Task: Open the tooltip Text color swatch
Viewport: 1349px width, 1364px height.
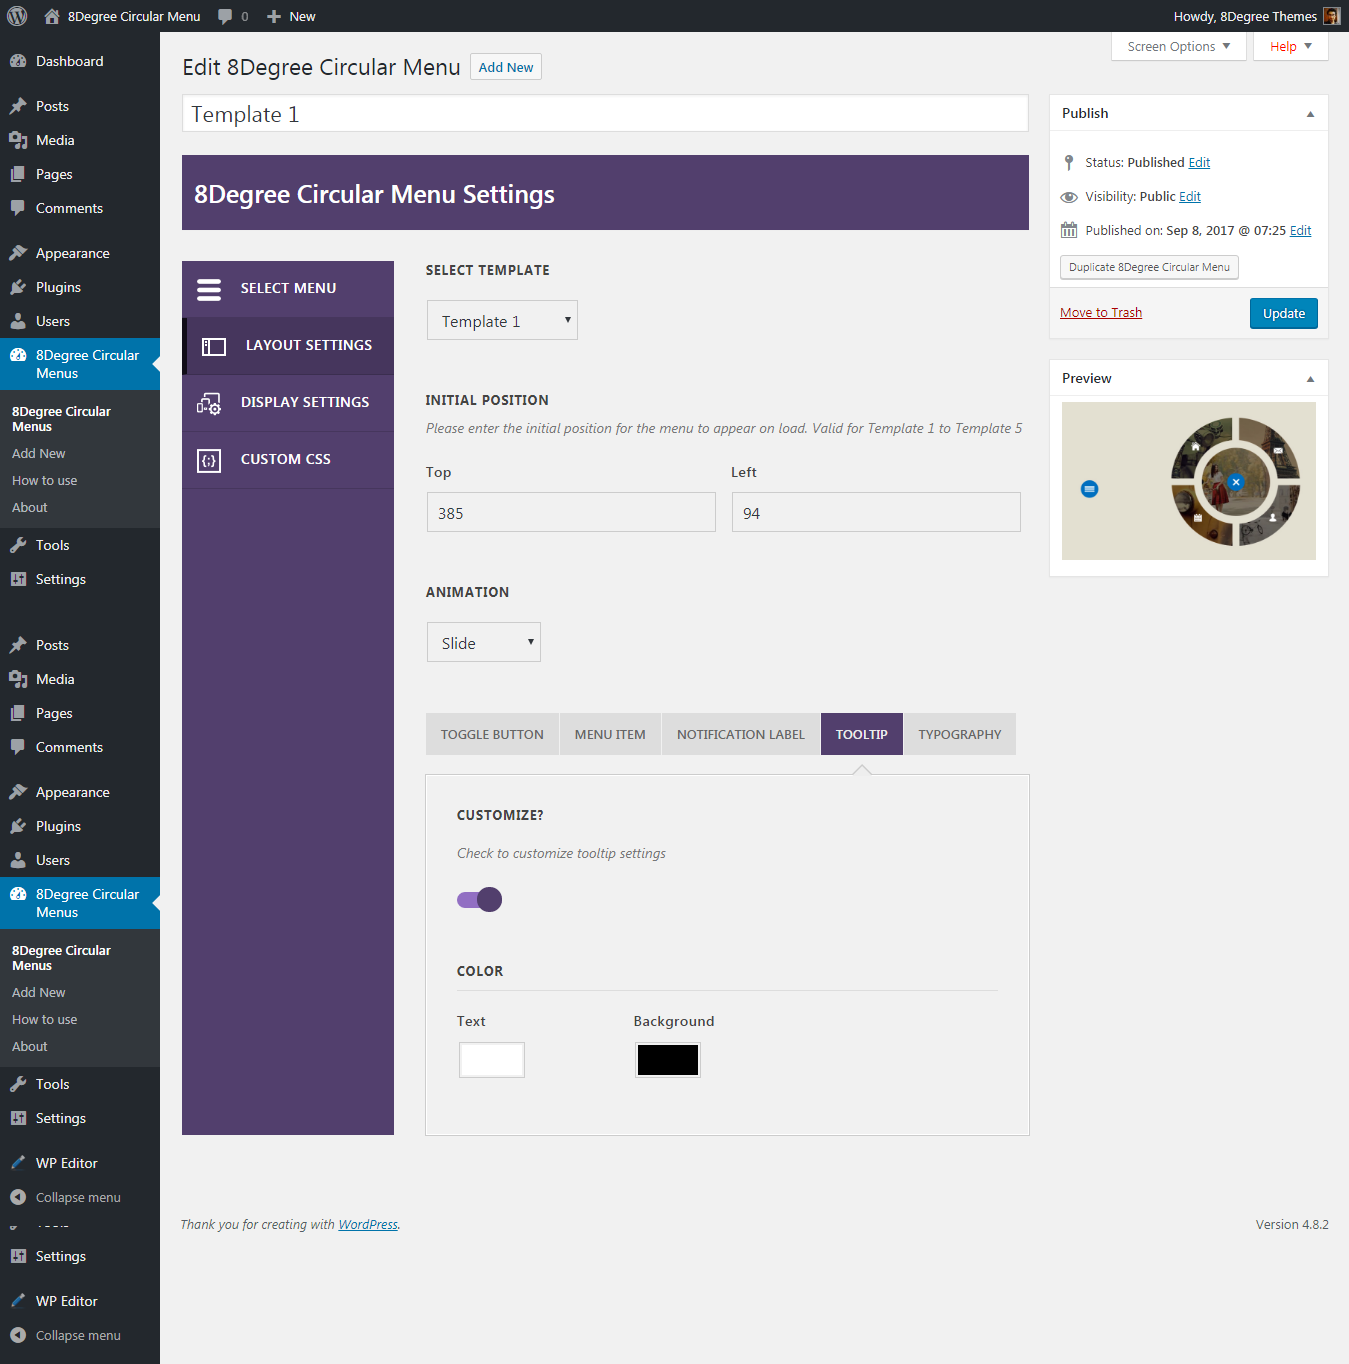Action: coord(492,1060)
